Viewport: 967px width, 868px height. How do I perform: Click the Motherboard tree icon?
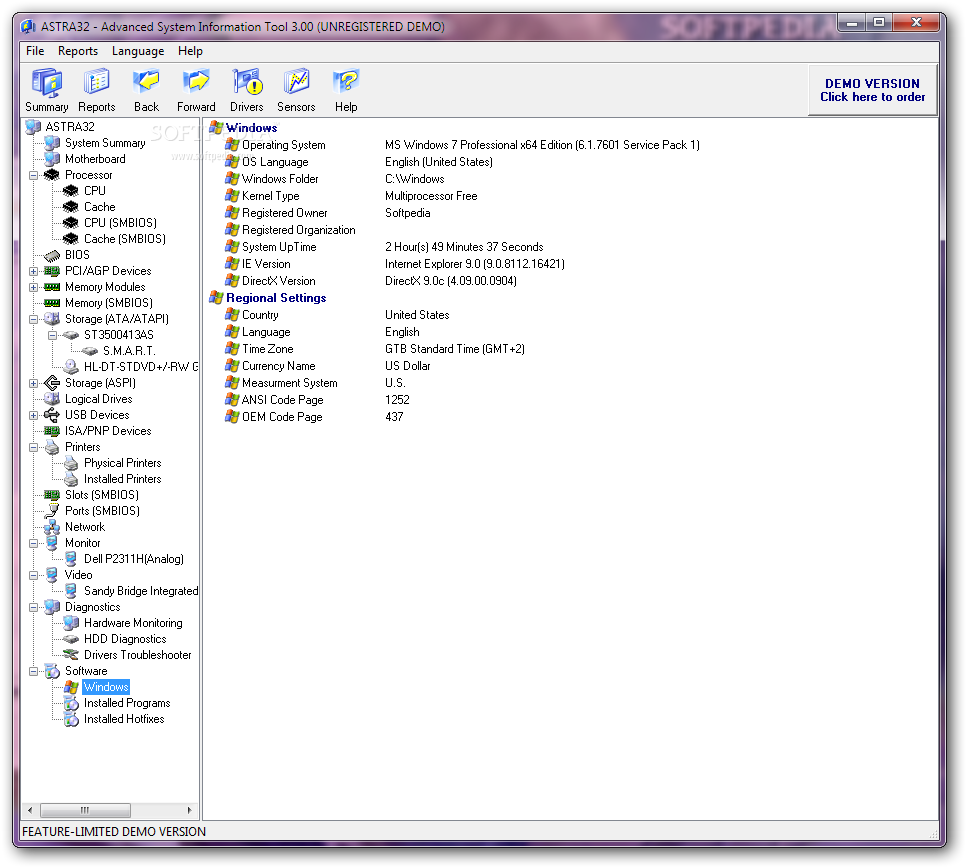pos(52,159)
